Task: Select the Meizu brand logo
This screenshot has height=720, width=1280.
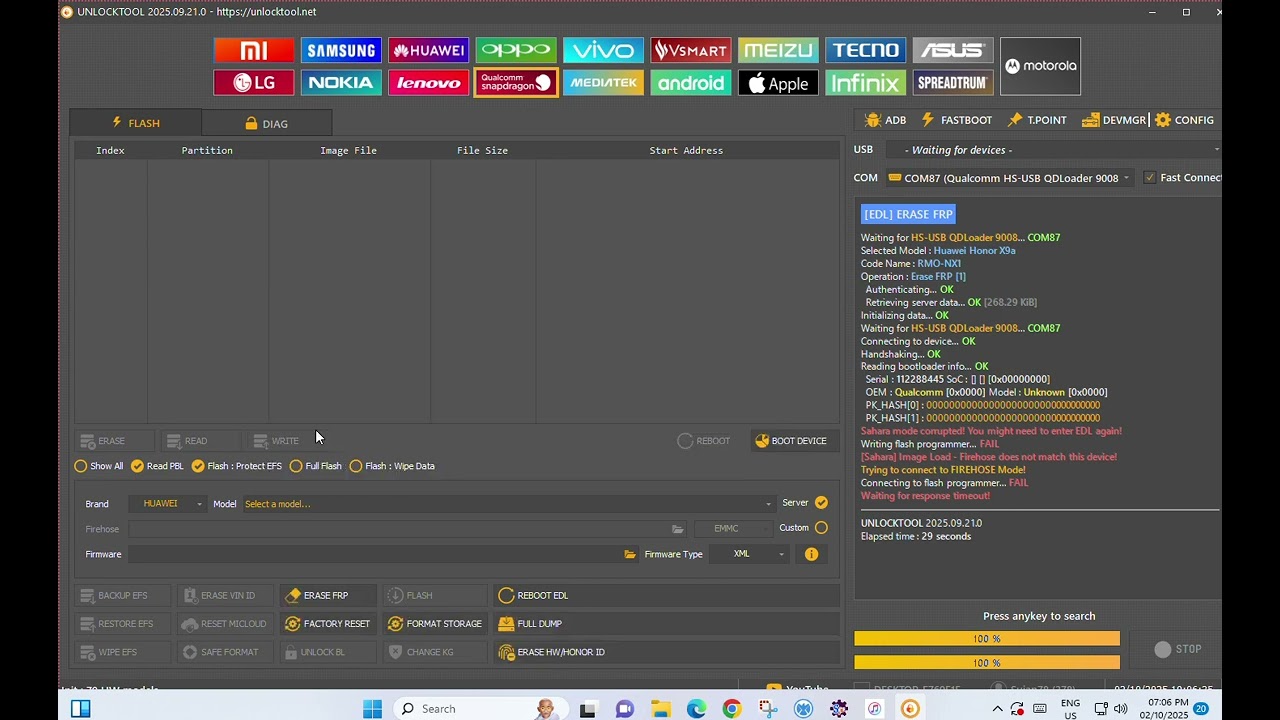Action: click(x=778, y=50)
